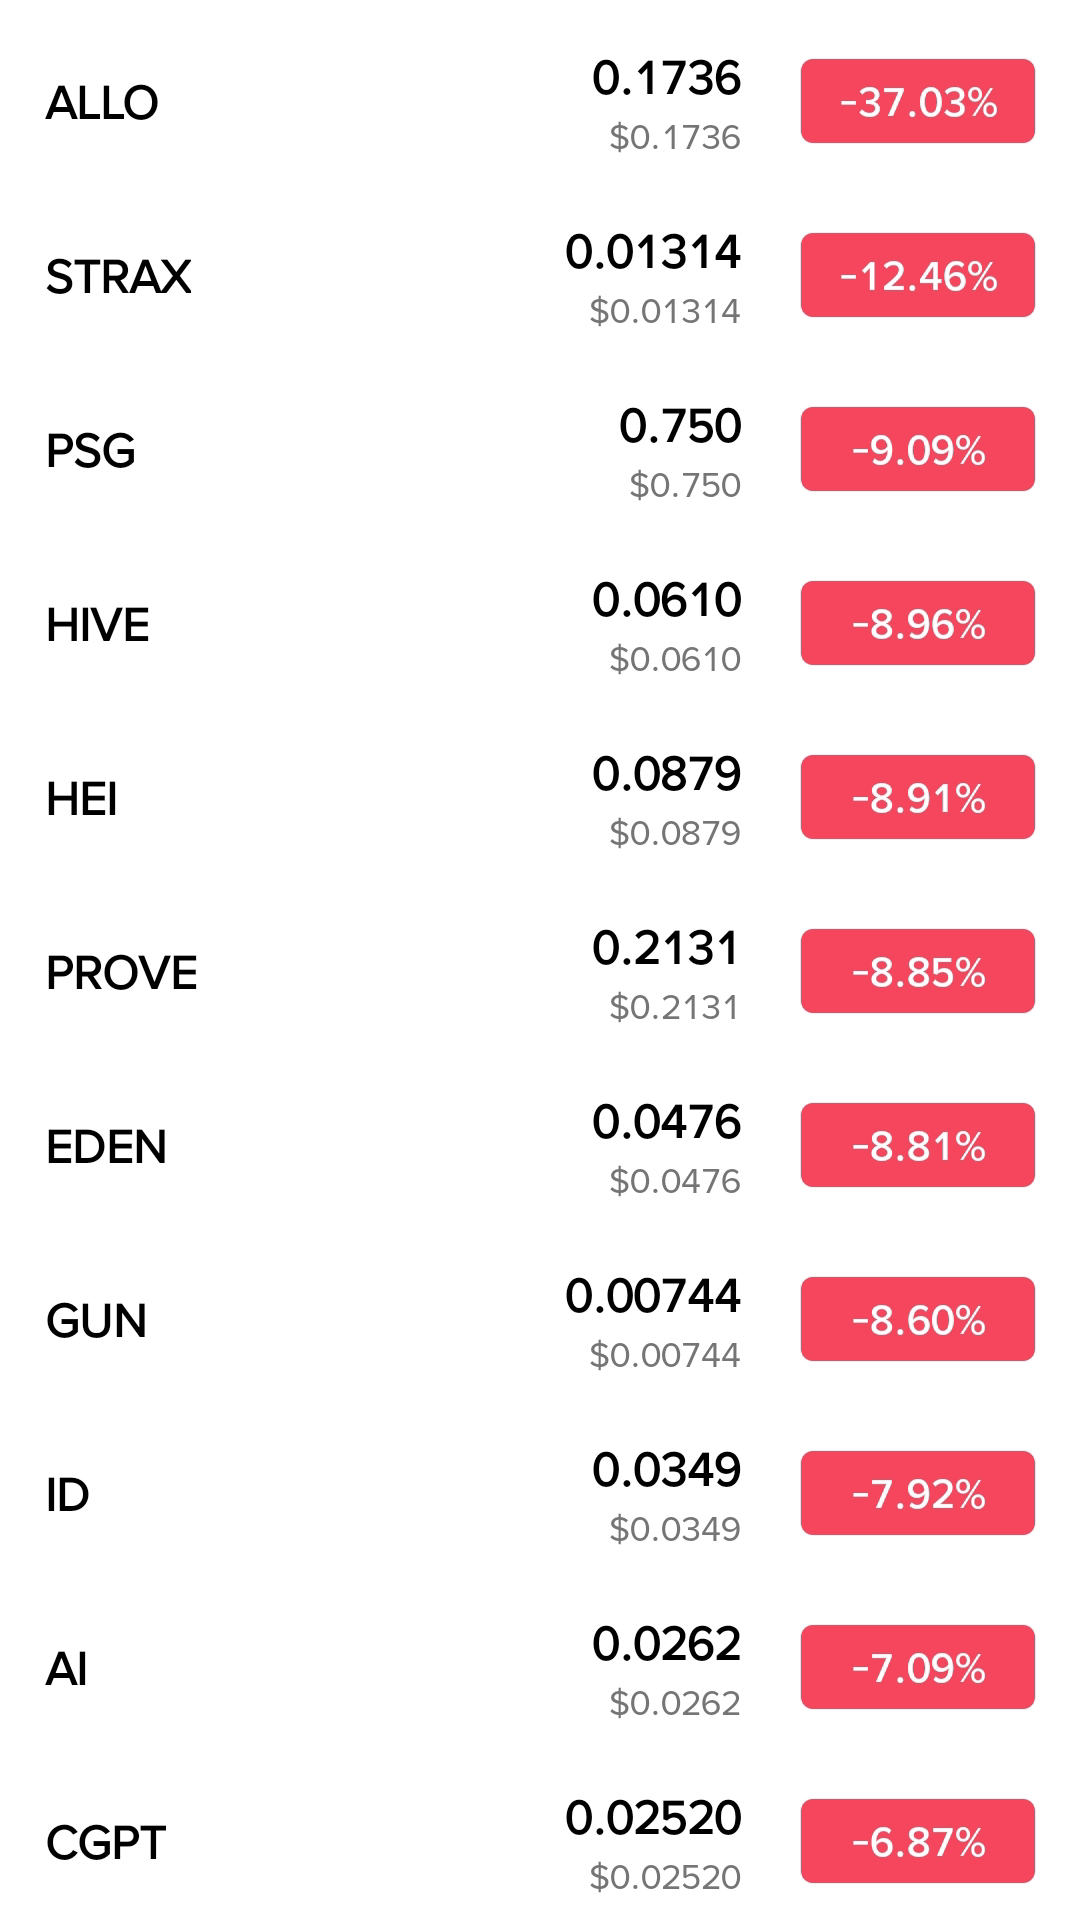Open the HIVE market listing
1080x1922 pixels.
tap(540, 624)
